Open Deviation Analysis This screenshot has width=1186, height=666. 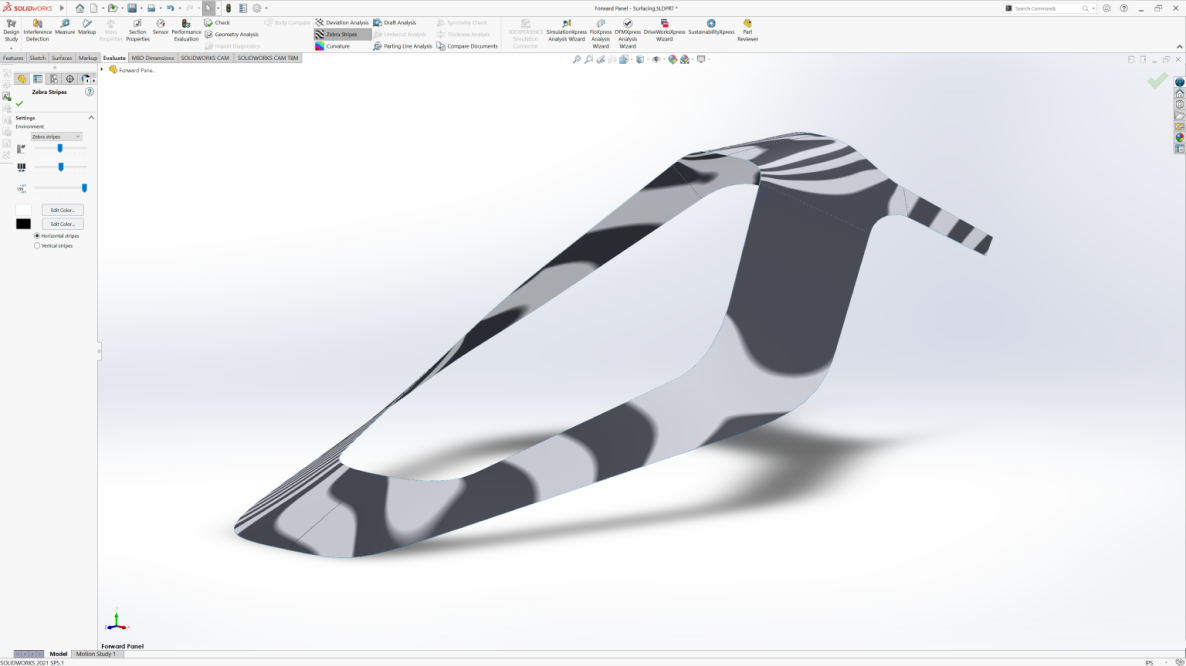[x=342, y=23]
